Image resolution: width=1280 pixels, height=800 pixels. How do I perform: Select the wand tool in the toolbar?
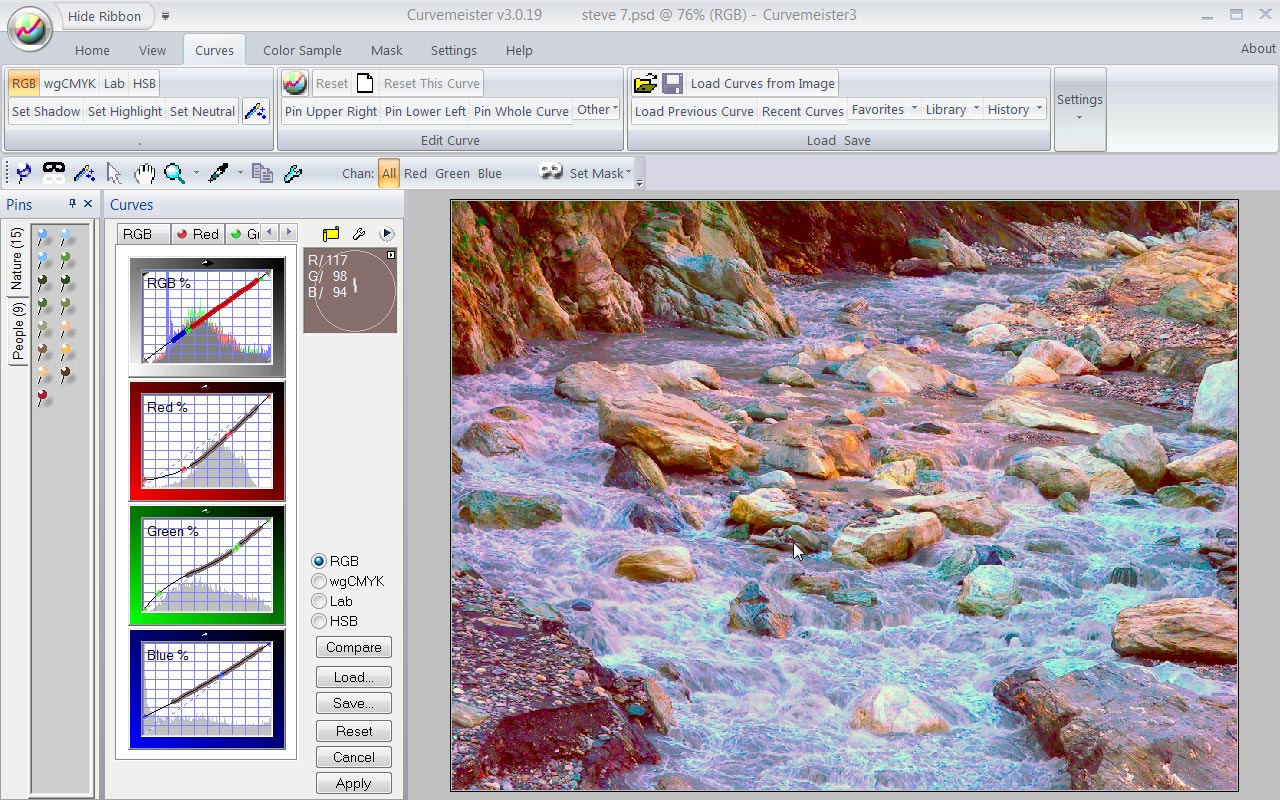coord(84,173)
